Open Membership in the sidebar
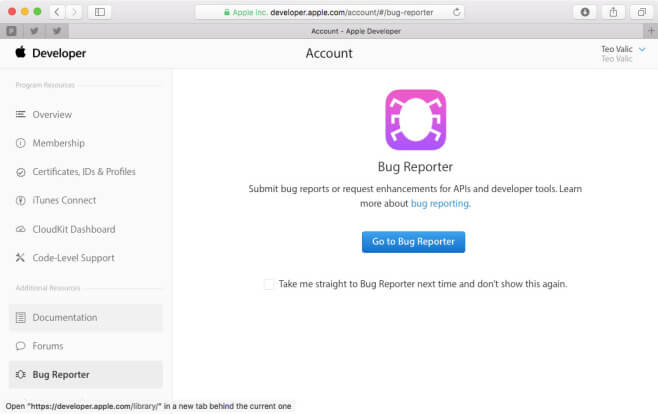Viewport: 658px width, 414px height. [x=58, y=143]
